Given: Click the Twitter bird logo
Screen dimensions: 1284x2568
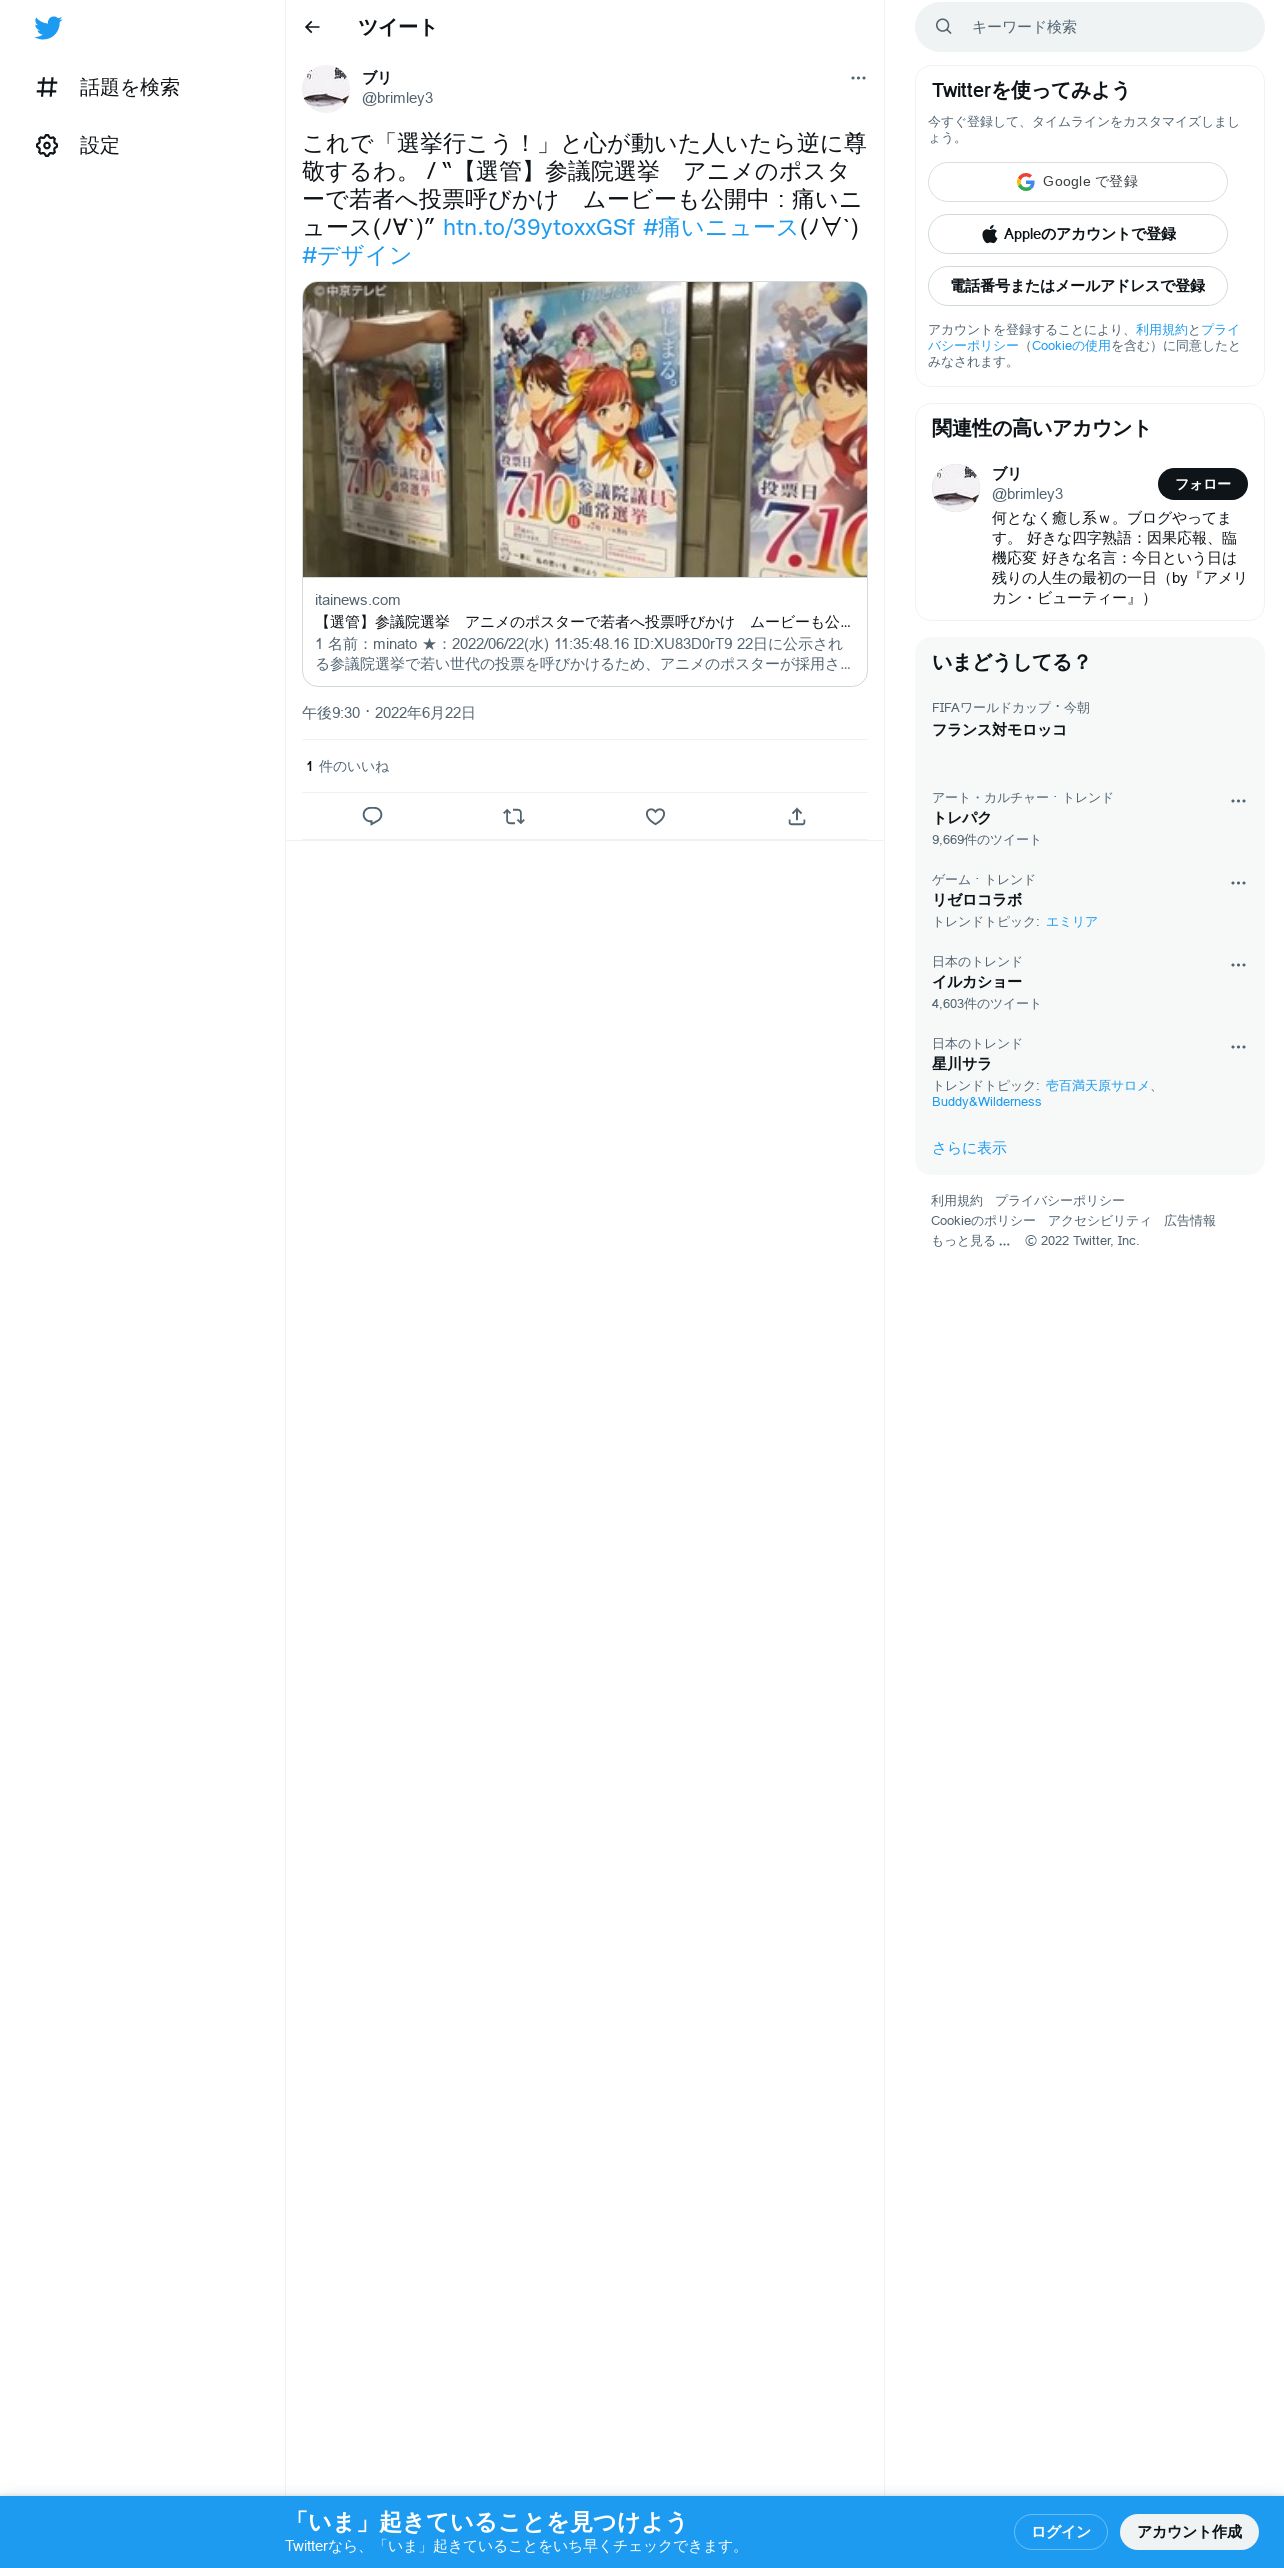Looking at the screenshot, I should click(x=48, y=28).
